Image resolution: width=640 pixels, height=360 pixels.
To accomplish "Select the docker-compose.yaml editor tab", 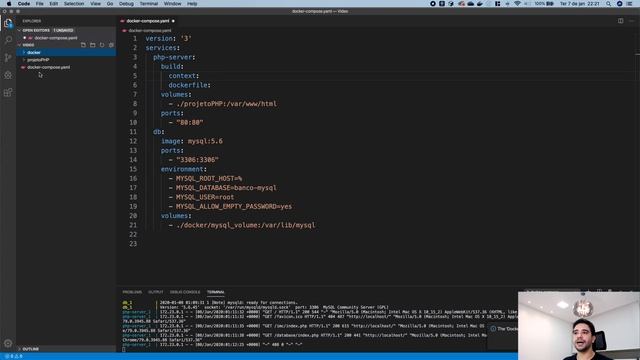I will tap(147, 21).
